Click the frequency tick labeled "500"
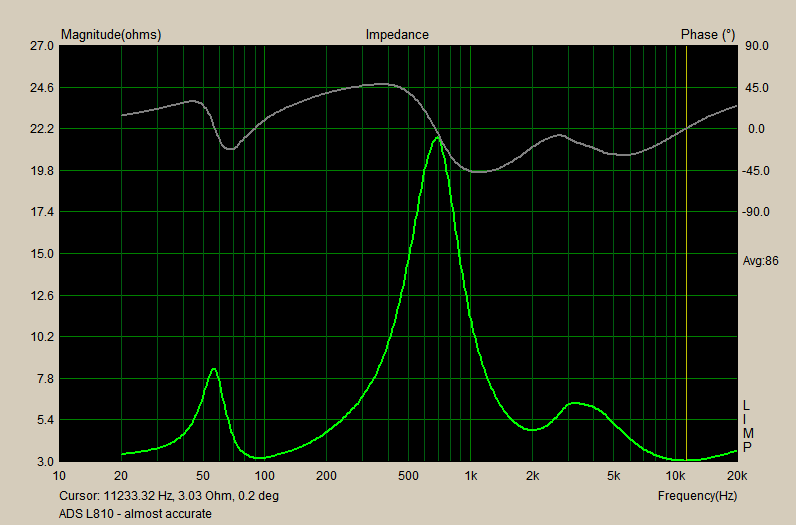The width and height of the screenshot is (796, 525). pos(408,476)
